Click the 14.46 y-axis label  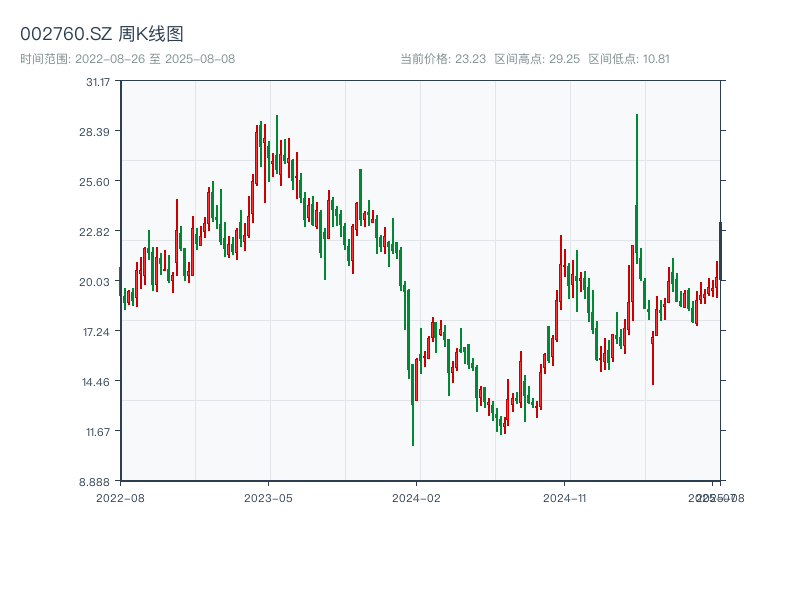click(x=96, y=382)
